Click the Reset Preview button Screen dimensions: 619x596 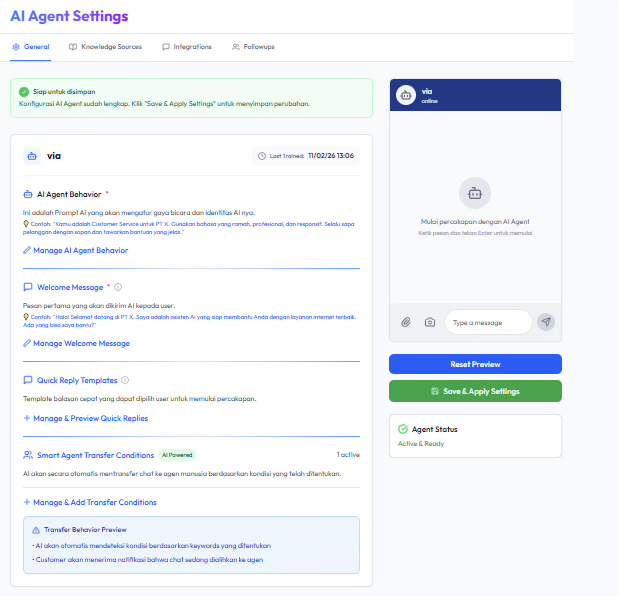point(475,364)
